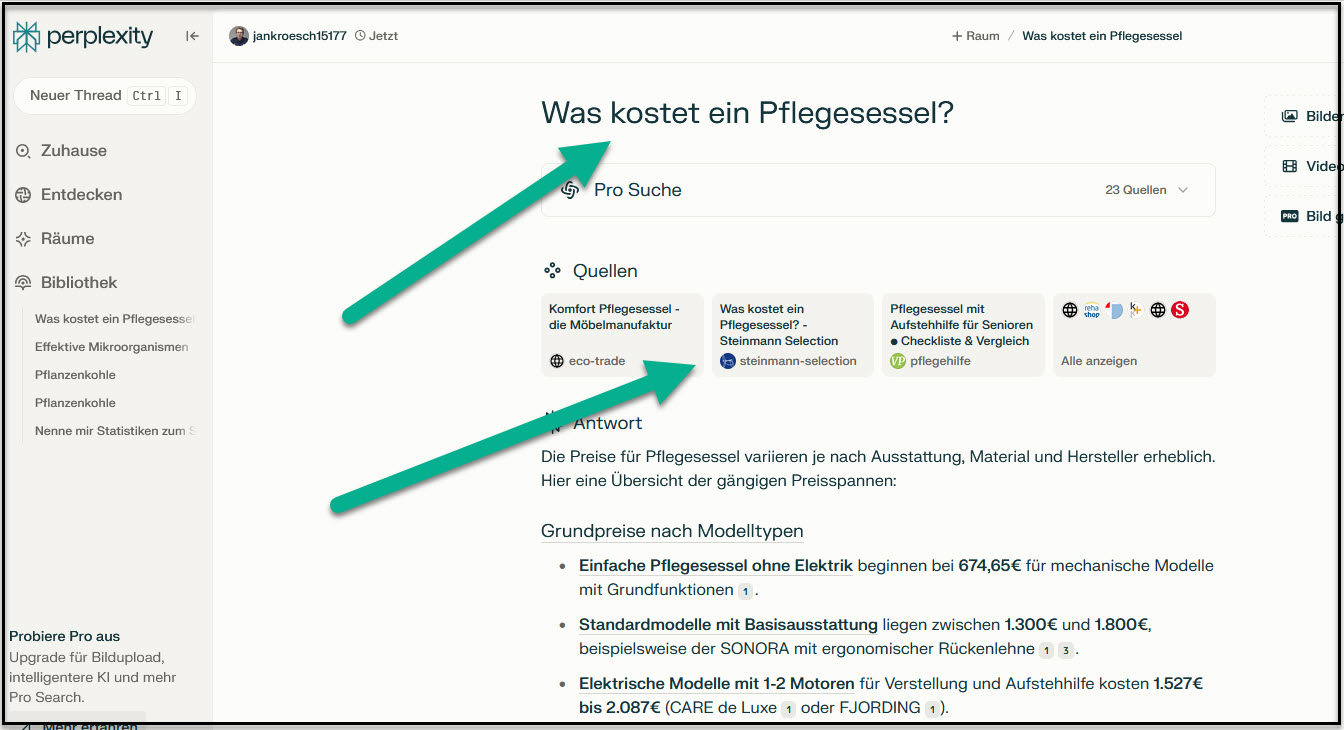Click the page title 'Was kostet ein Pflegesessel?'
1344x730 pixels.
(748, 113)
